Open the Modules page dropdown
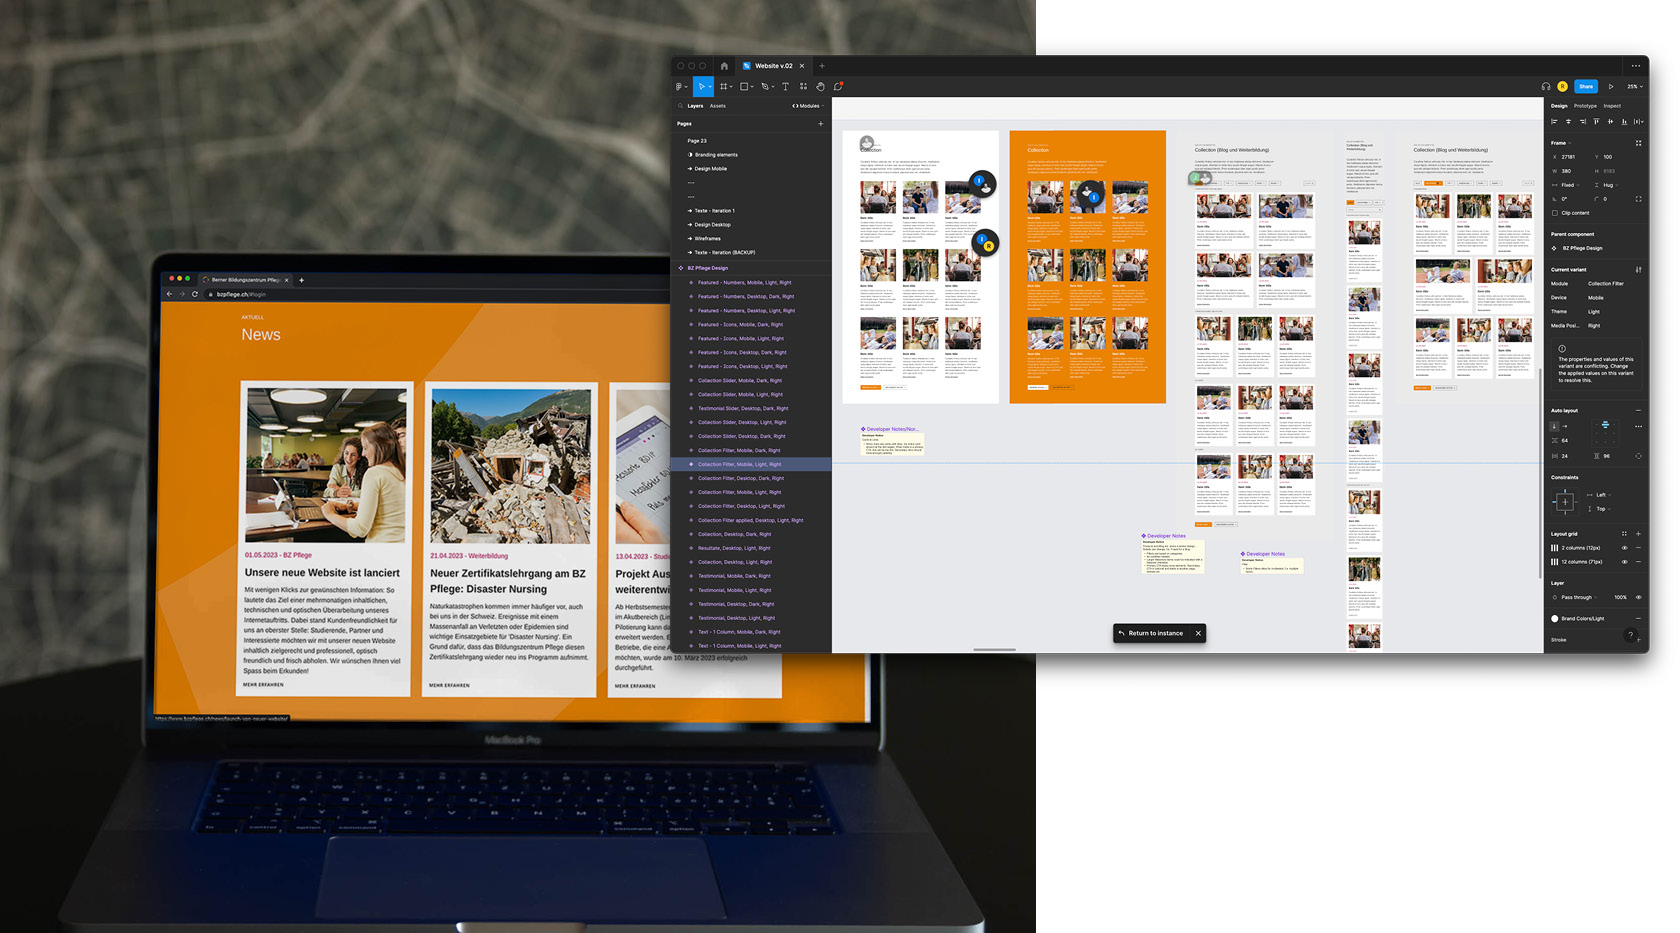The width and height of the screenshot is (1680, 933). tap(808, 106)
